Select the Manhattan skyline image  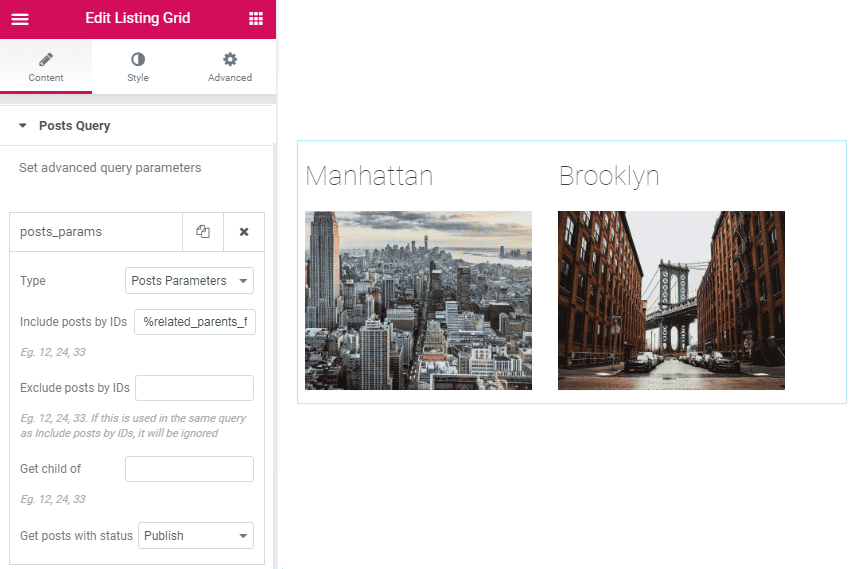click(418, 300)
